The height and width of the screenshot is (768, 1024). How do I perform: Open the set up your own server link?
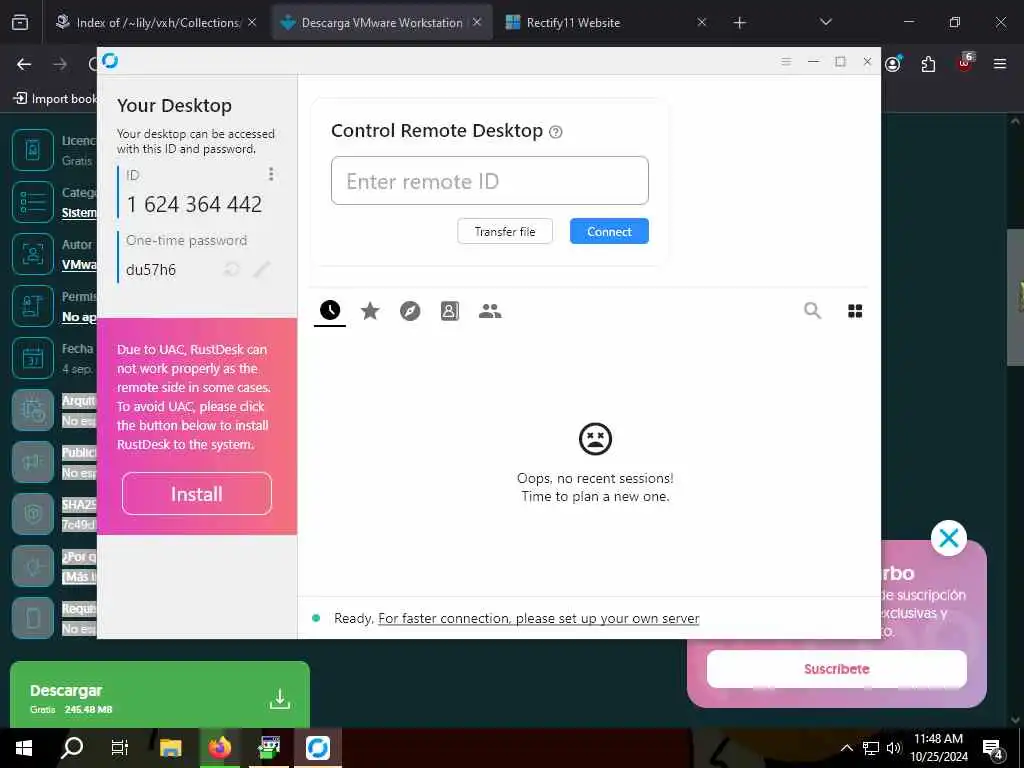tap(539, 618)
